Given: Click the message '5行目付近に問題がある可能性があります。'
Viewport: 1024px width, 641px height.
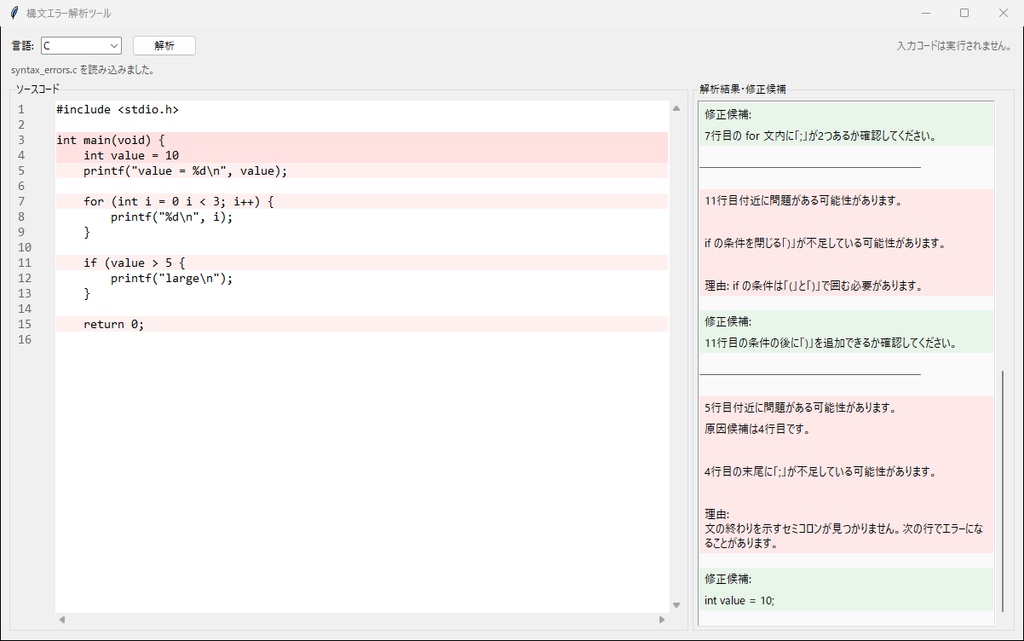Looking at the screenshot, I should click(x=800, y=407).
